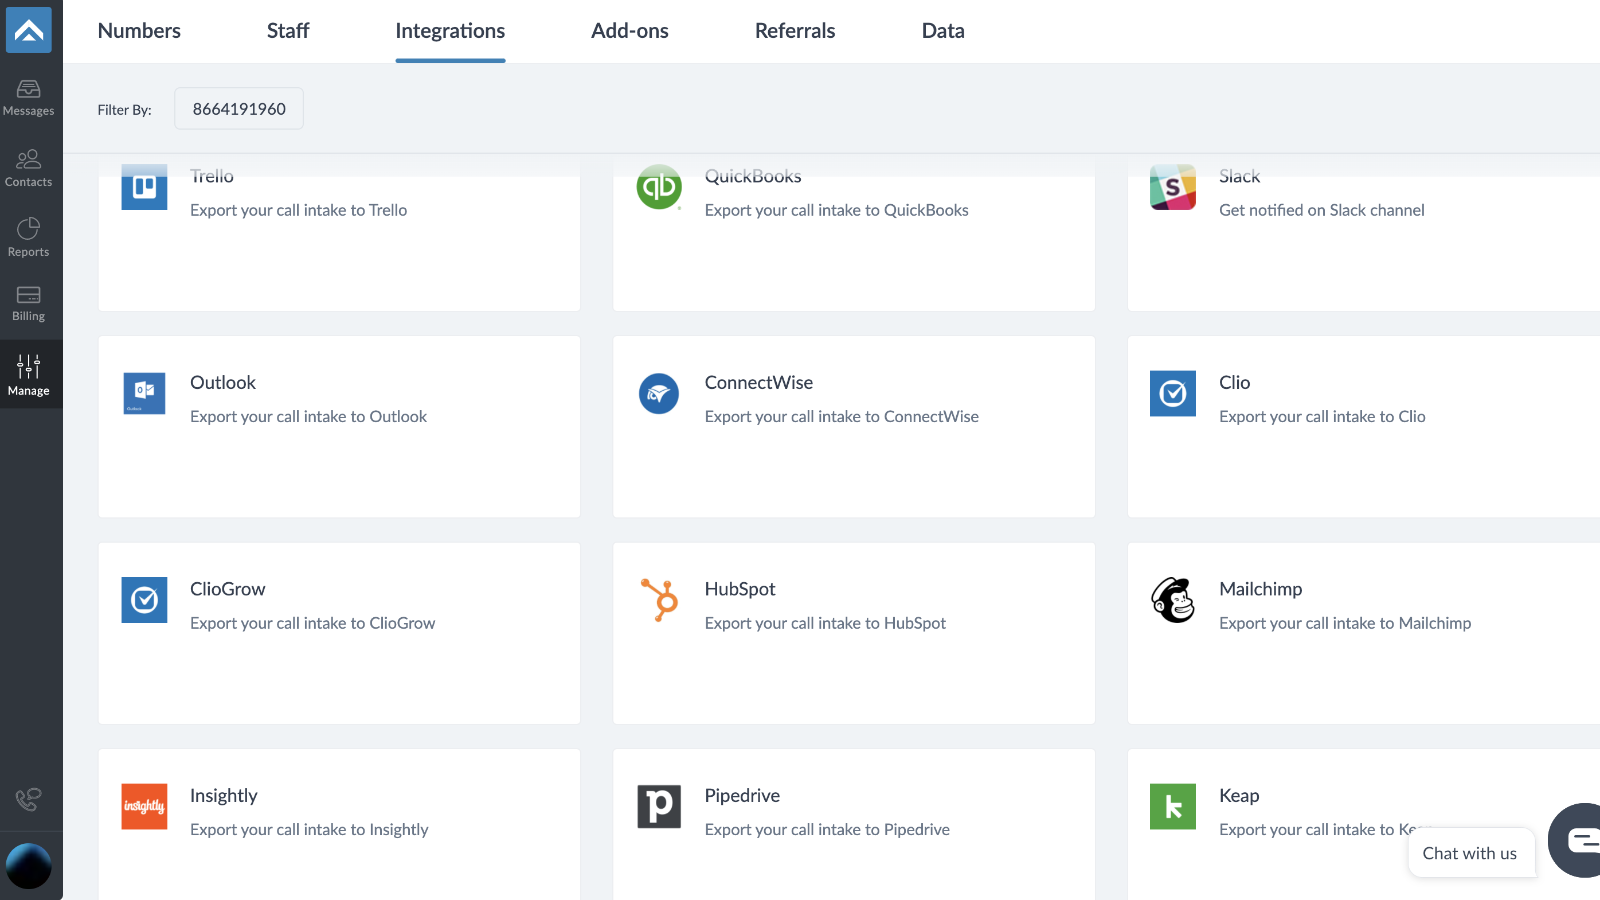1600x900 pixels.
Task: Click the phone icon near bottom sidebar
Action: (30, 800)
